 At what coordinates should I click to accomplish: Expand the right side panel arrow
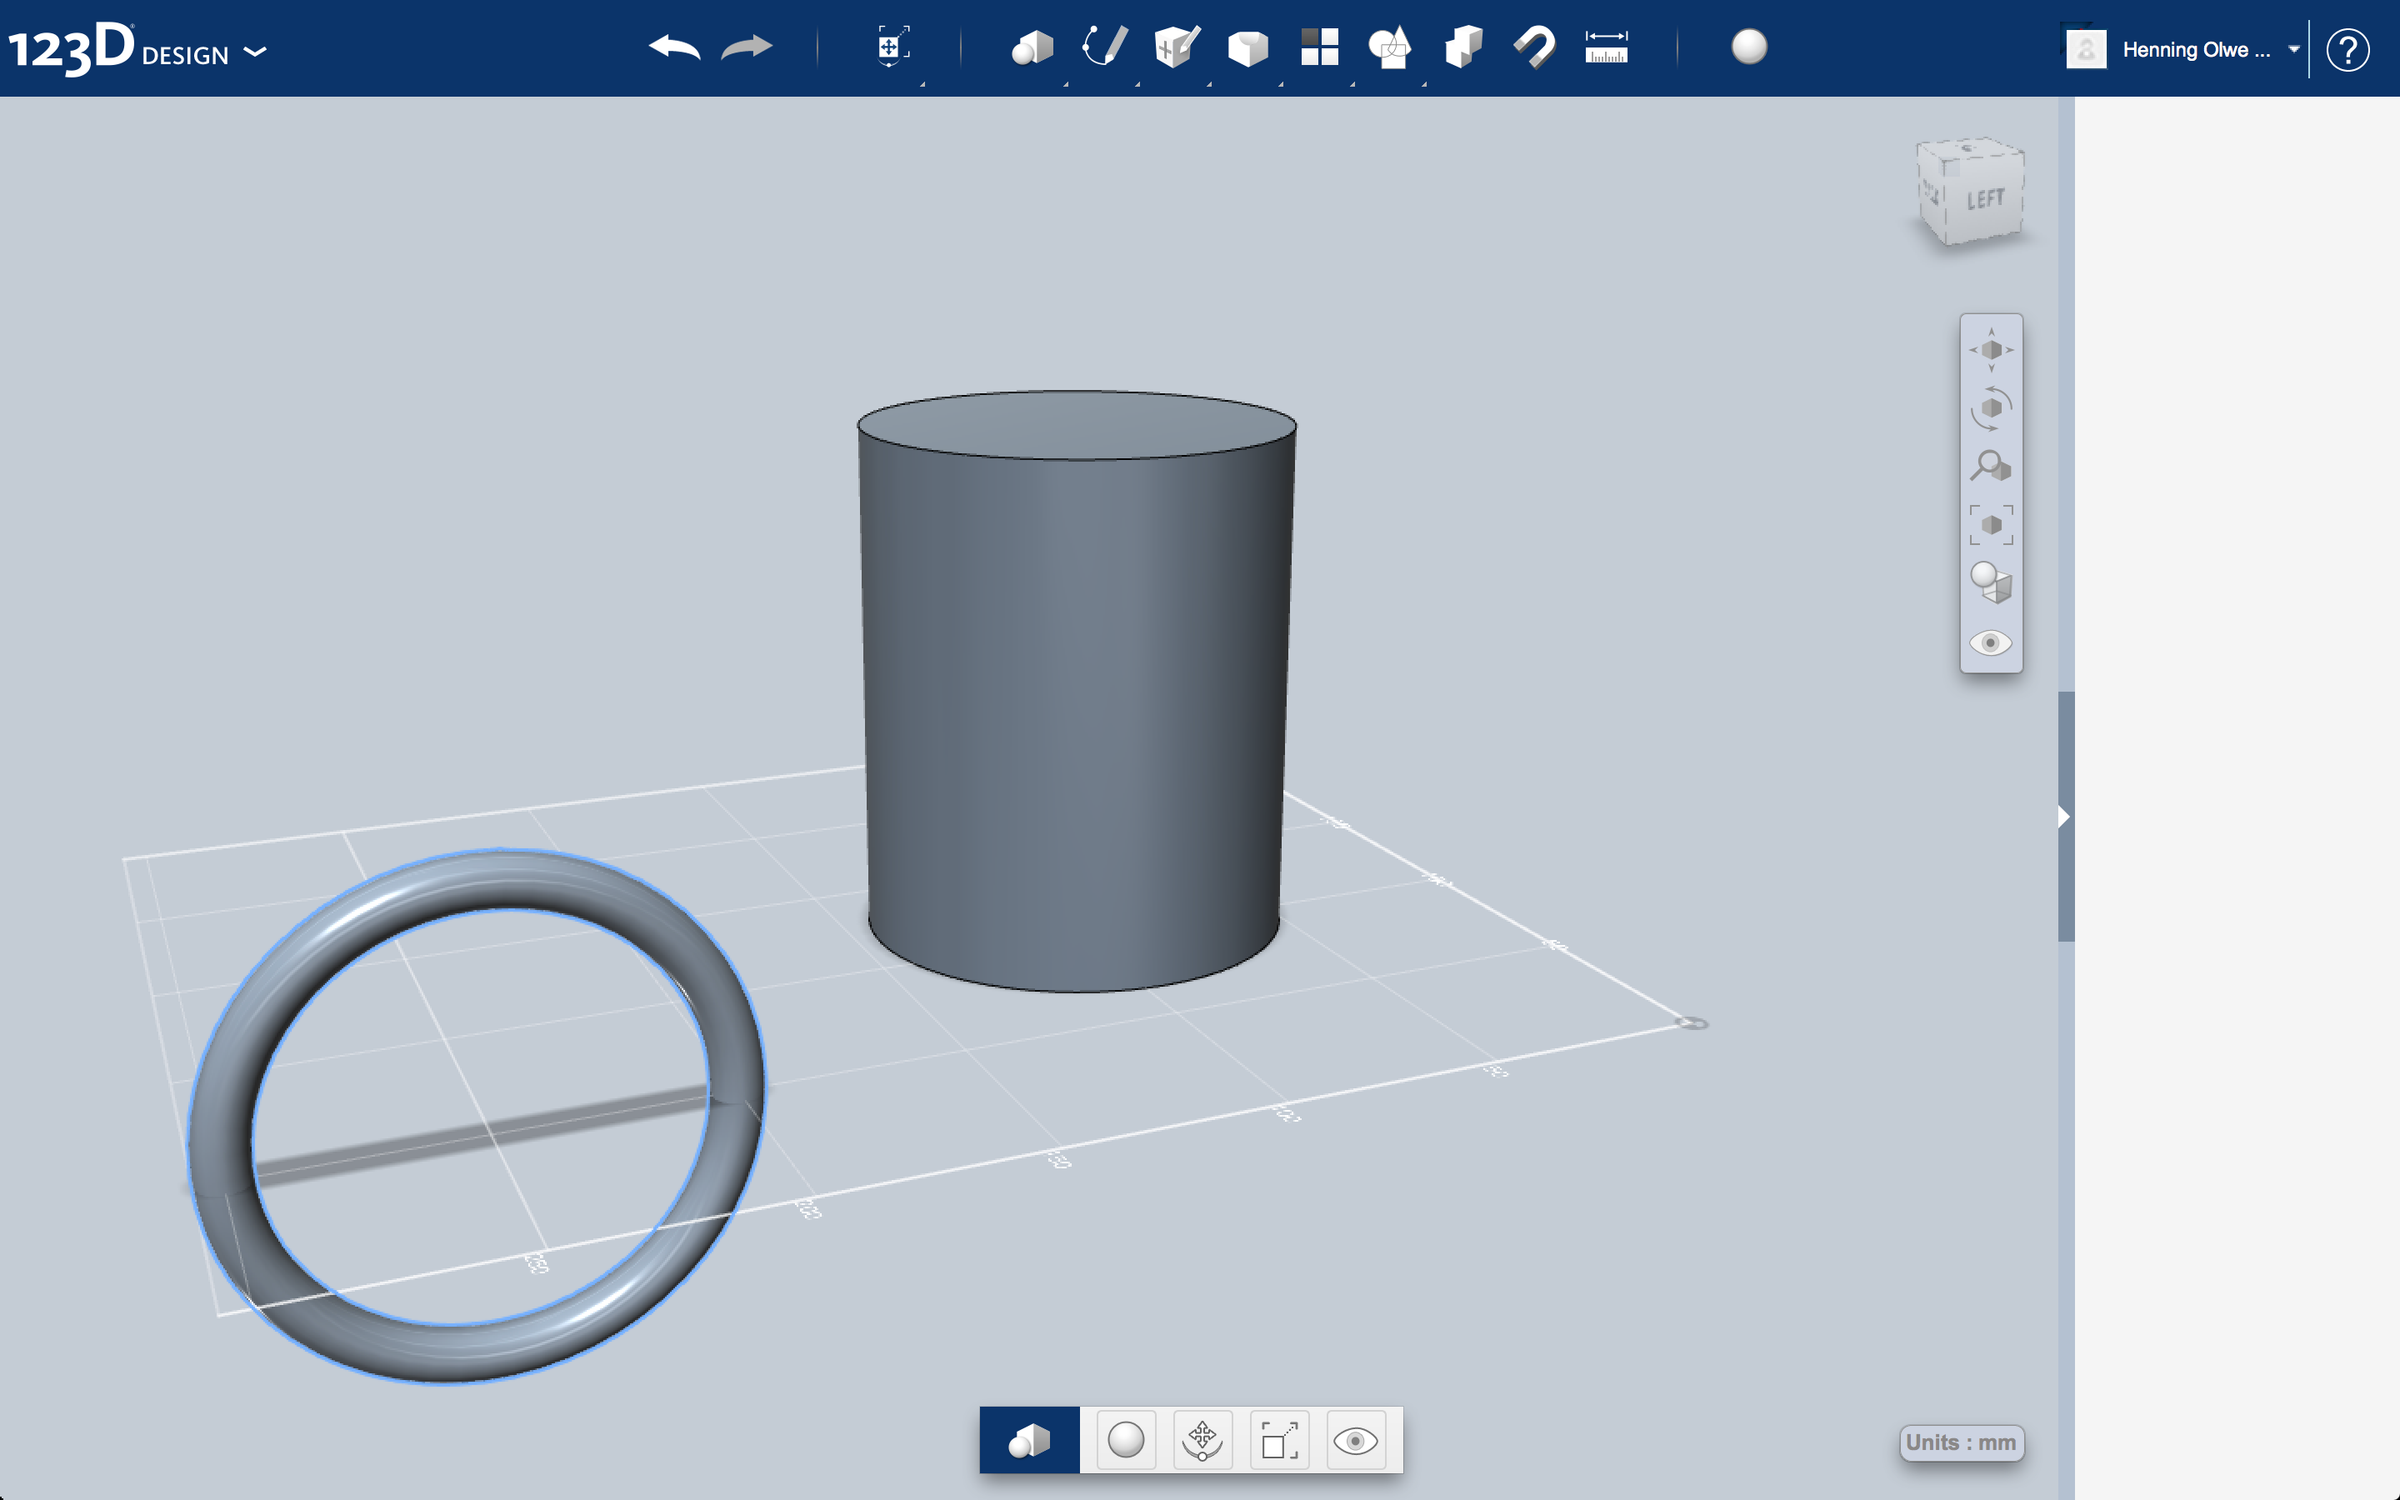pyautogui.click(x=2064, y=817)
